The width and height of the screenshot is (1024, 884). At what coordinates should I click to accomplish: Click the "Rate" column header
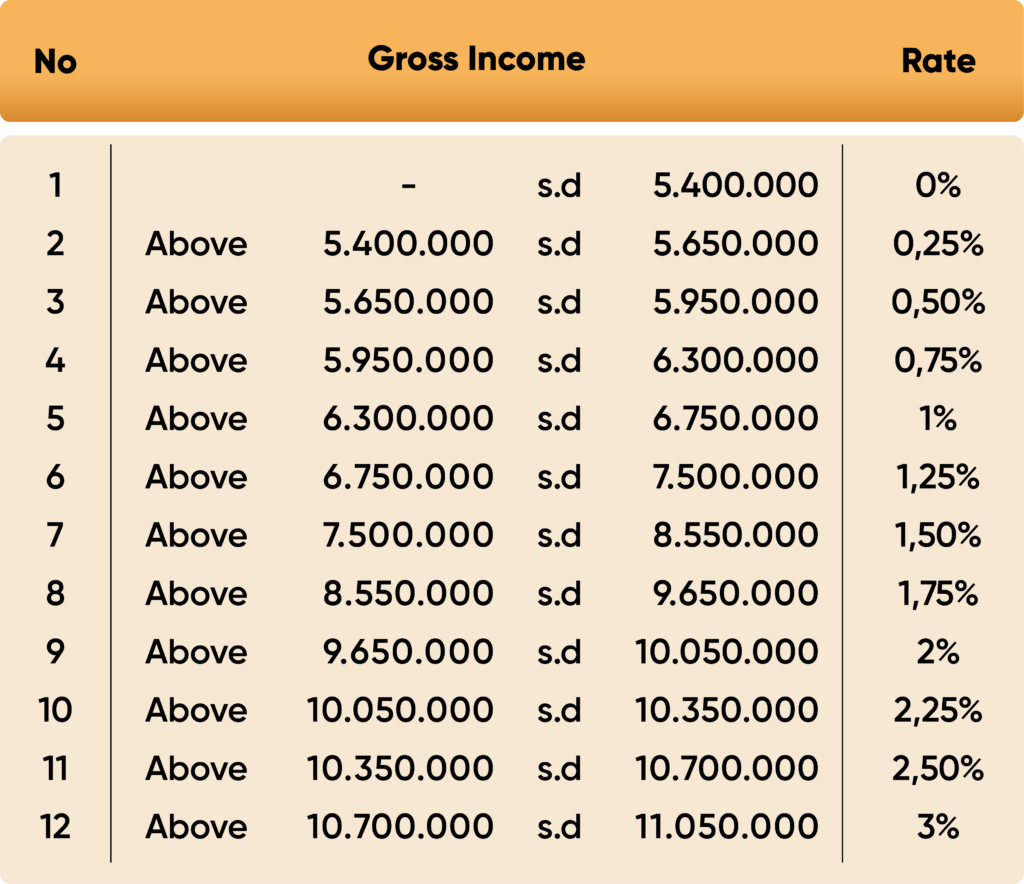click(938, 61)
